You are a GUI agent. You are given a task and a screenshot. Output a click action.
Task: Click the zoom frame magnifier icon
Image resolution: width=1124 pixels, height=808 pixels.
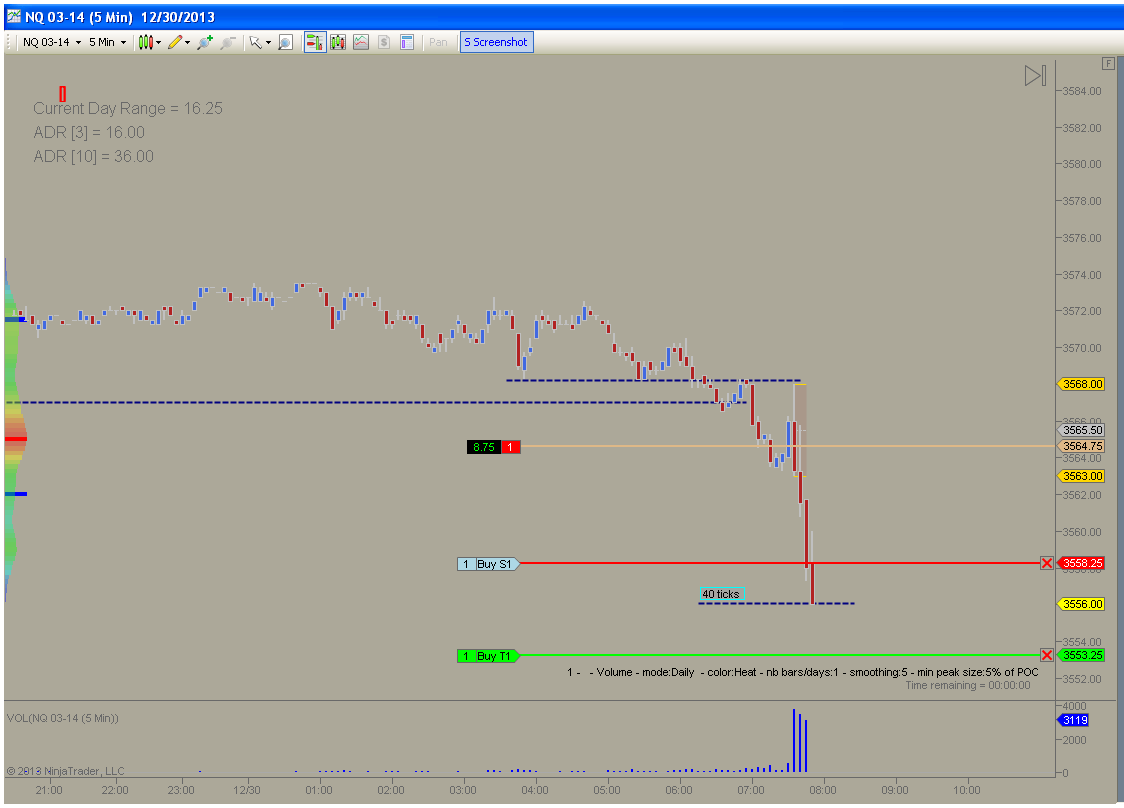click(x=285, y=42)
